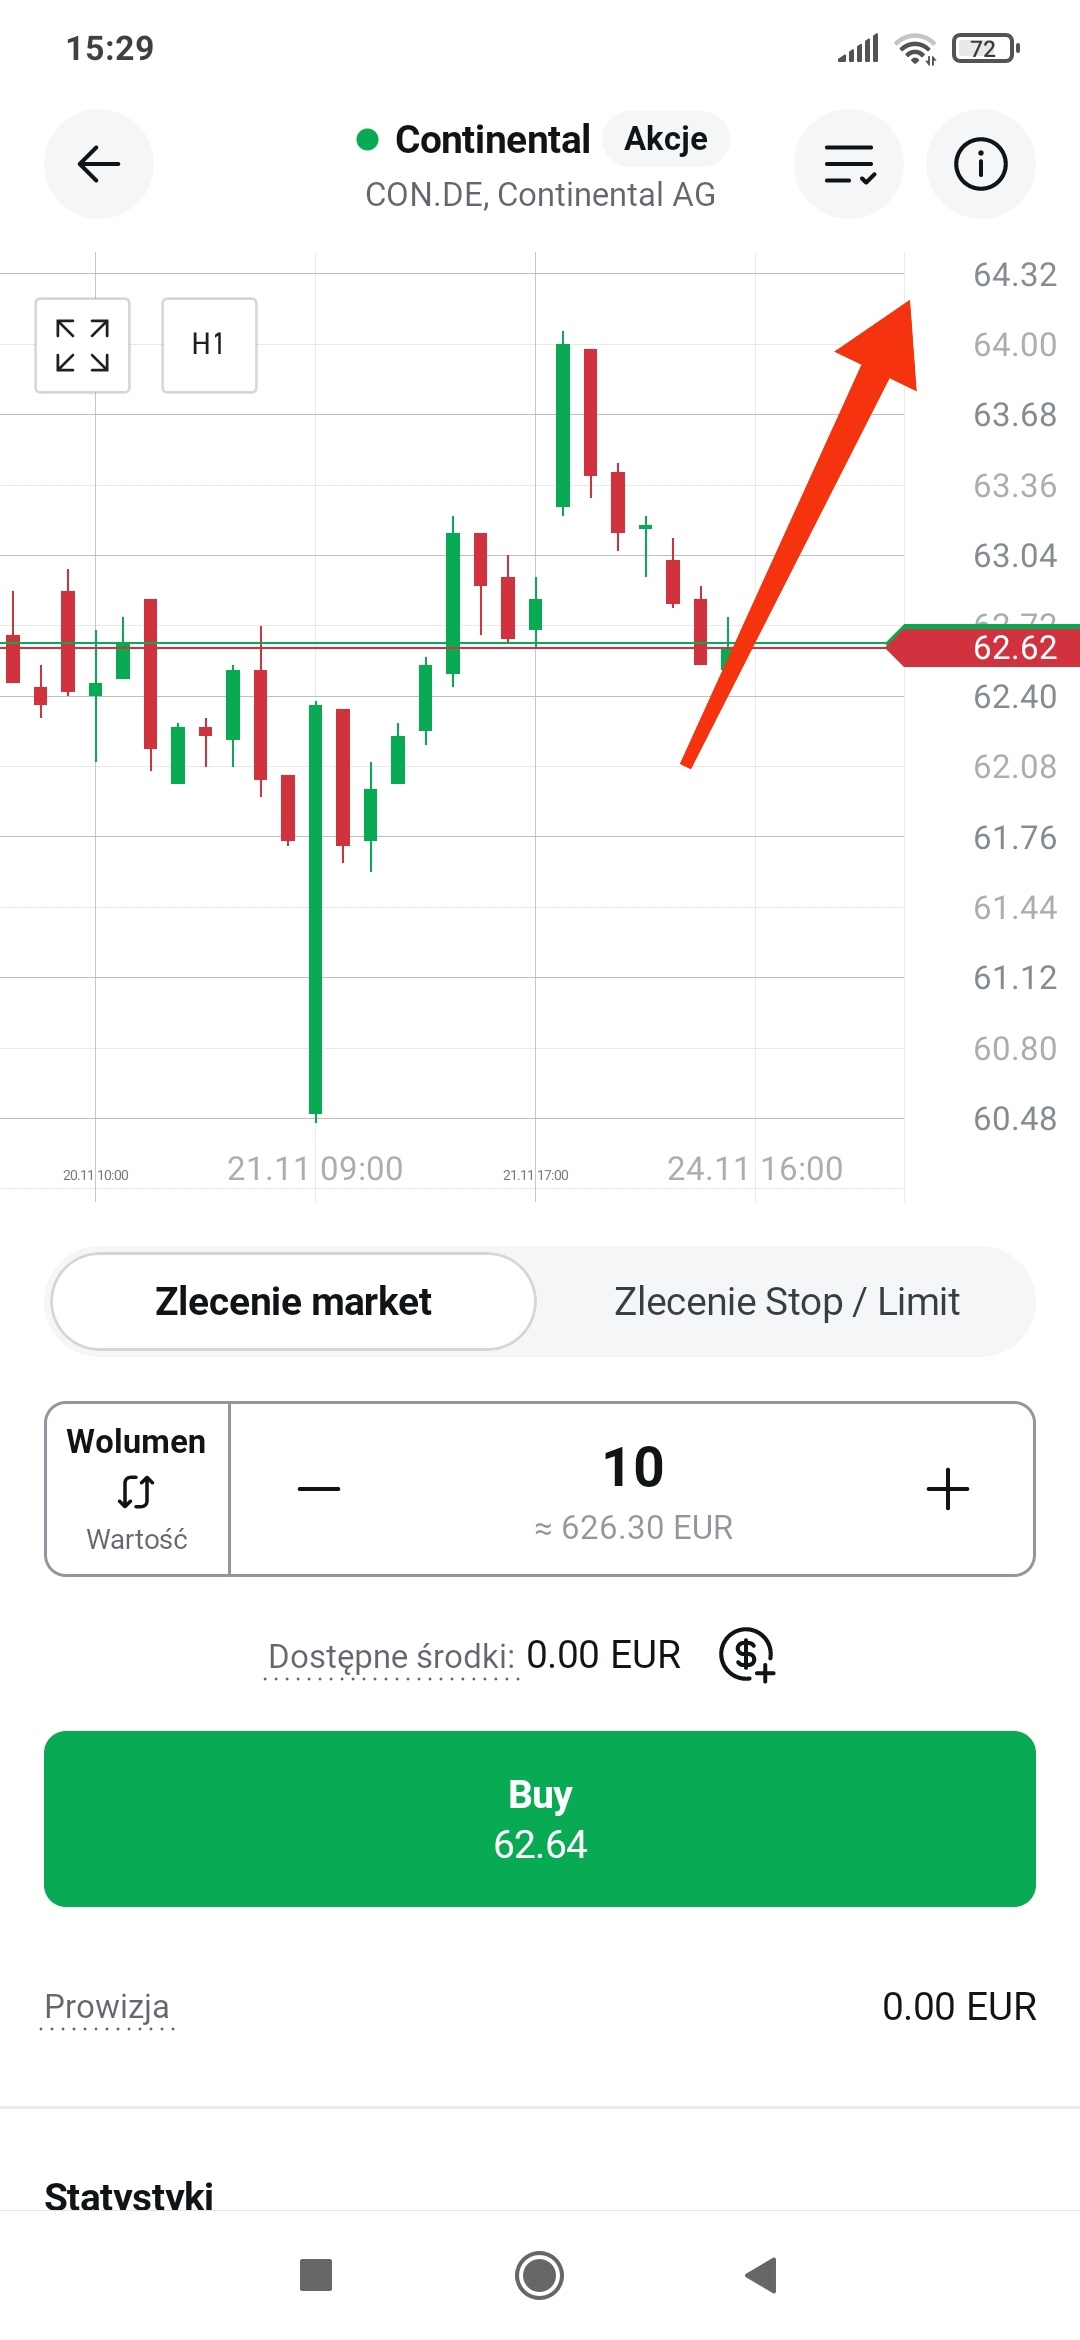The width and height of the screenshot is (1080, 2340).
Task: Switch to Zlecenie Stop / Limit tab
Action: coord(786,1301)
